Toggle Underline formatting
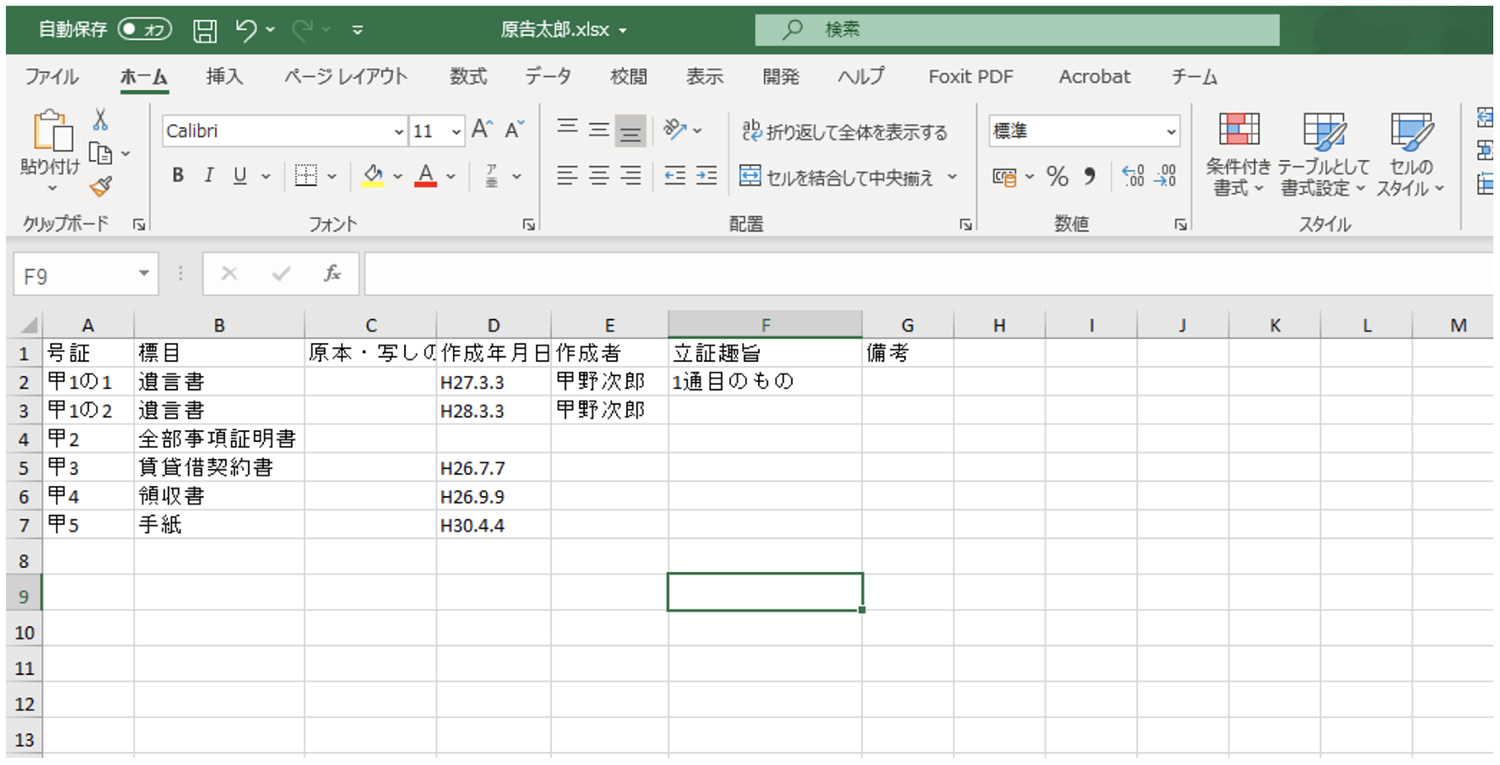This screenshot has width=1500, height=765. [x=240, y=176]
